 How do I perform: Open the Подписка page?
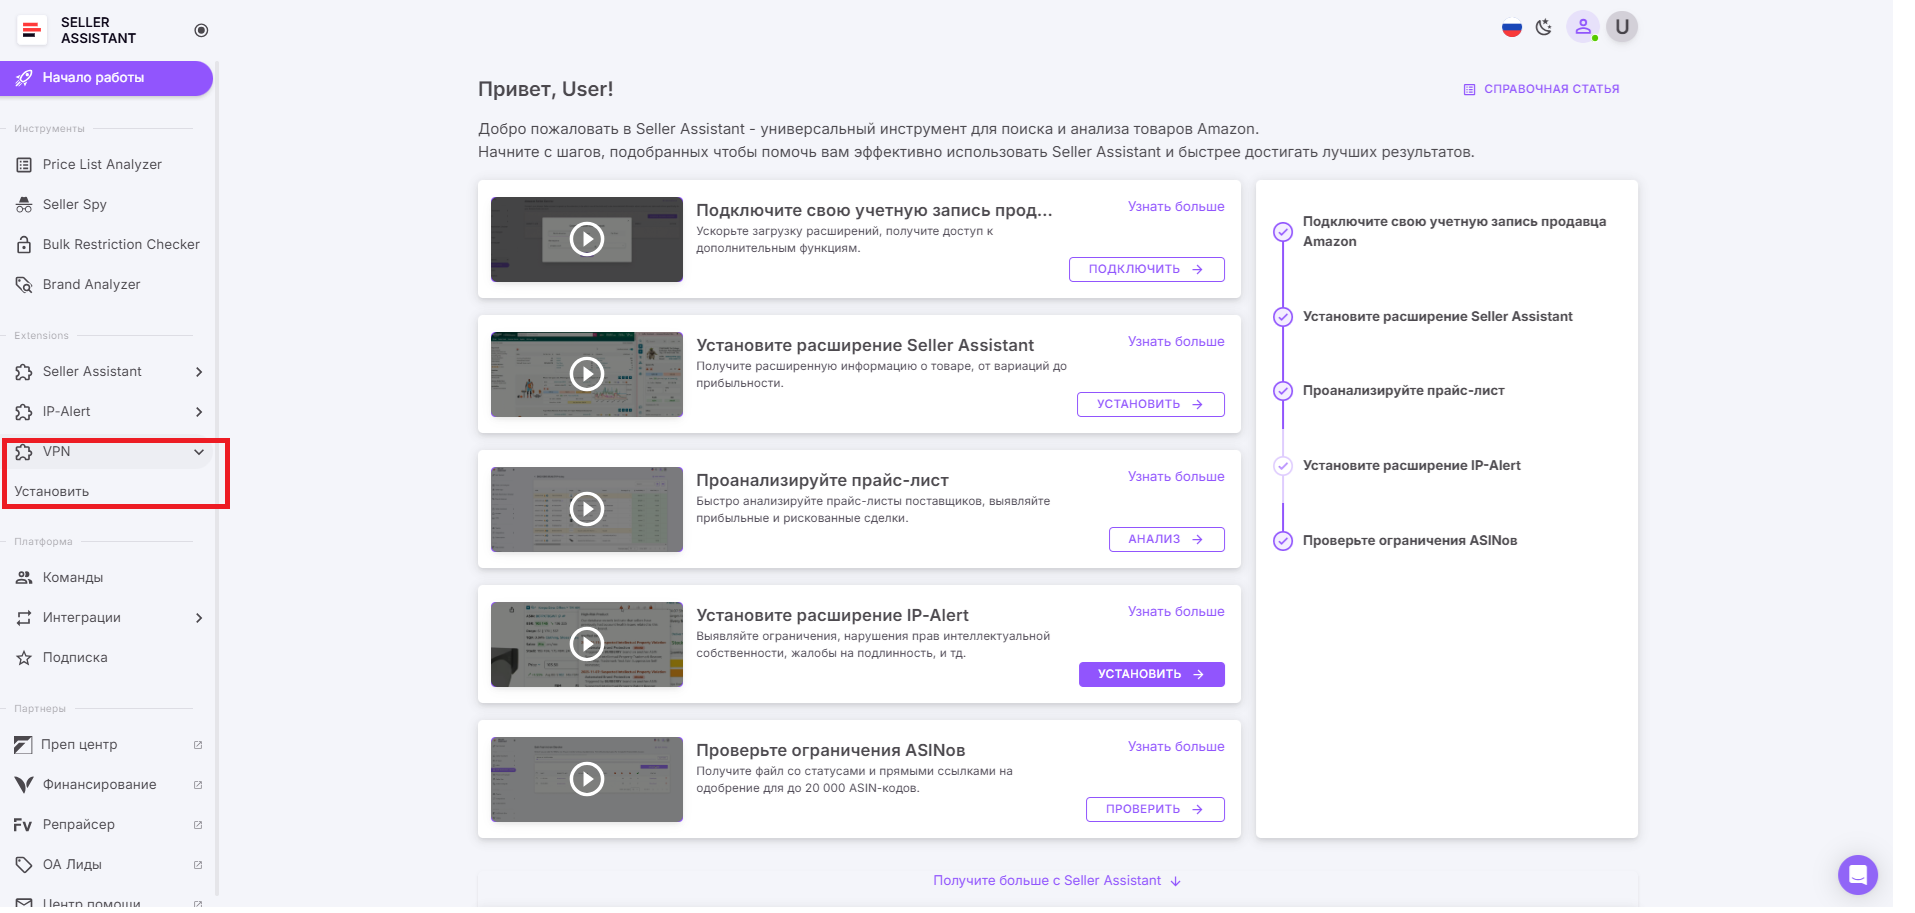click(x=72, y=657)
